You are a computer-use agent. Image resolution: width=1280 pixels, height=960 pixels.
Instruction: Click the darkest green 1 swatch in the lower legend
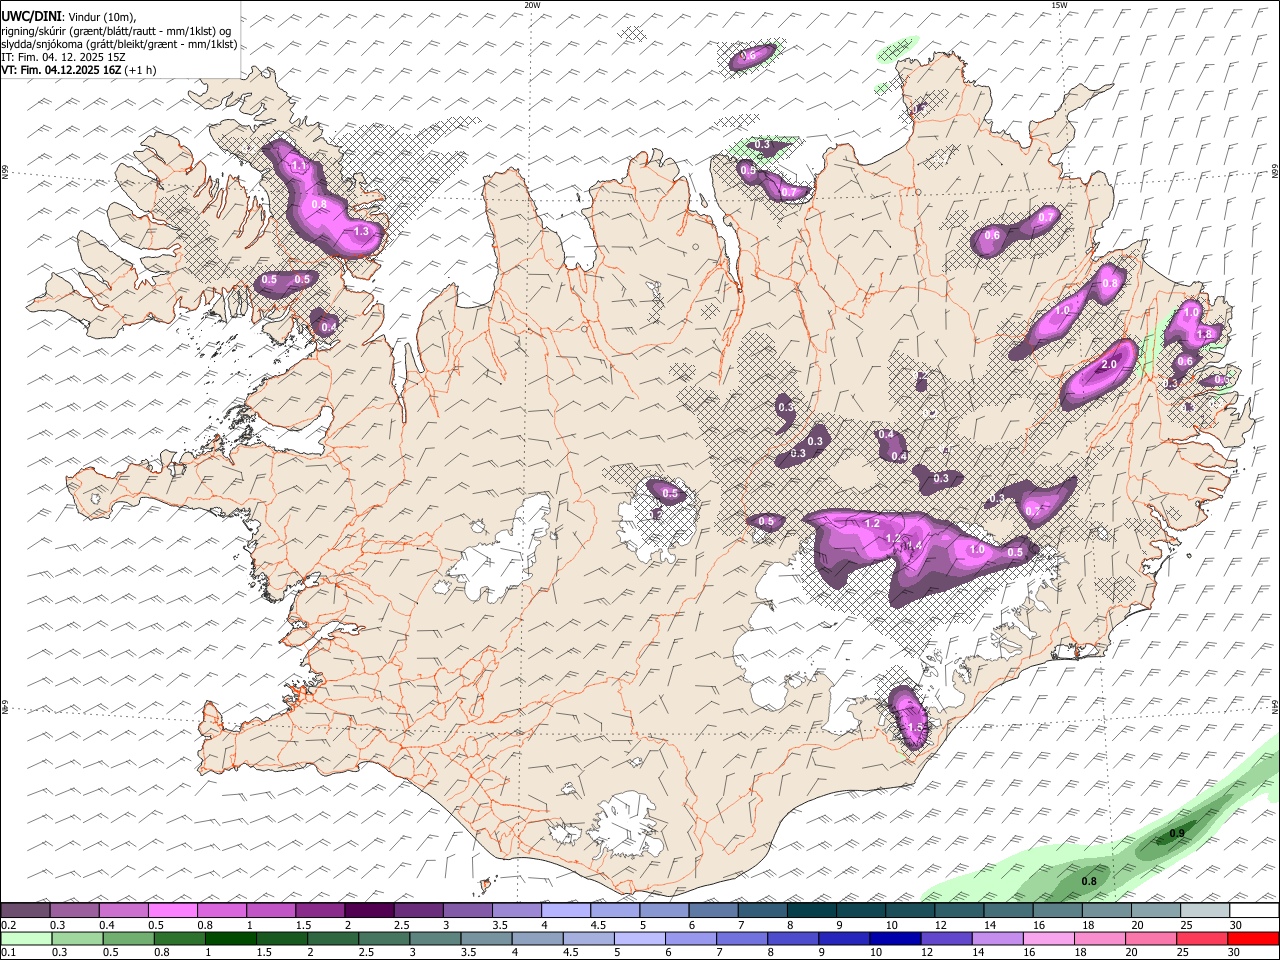tap(230, 938)
